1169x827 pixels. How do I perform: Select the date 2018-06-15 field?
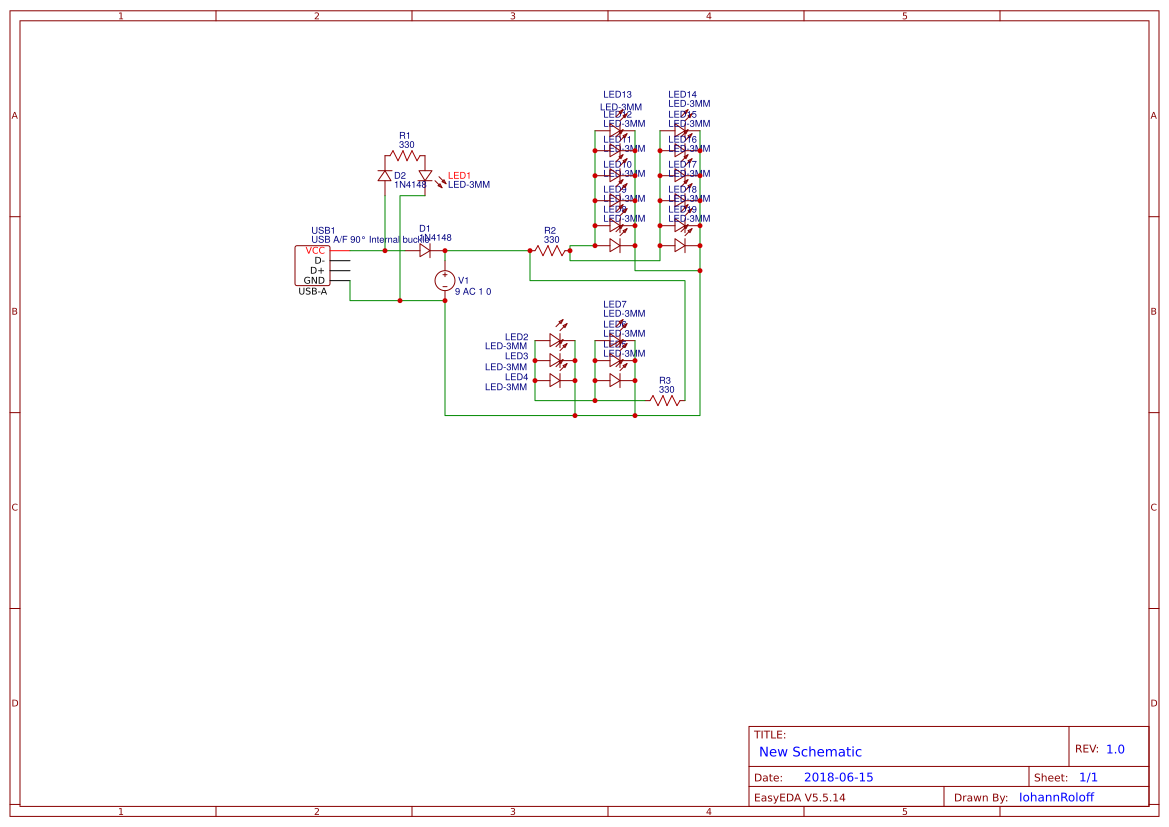point(838,777)
